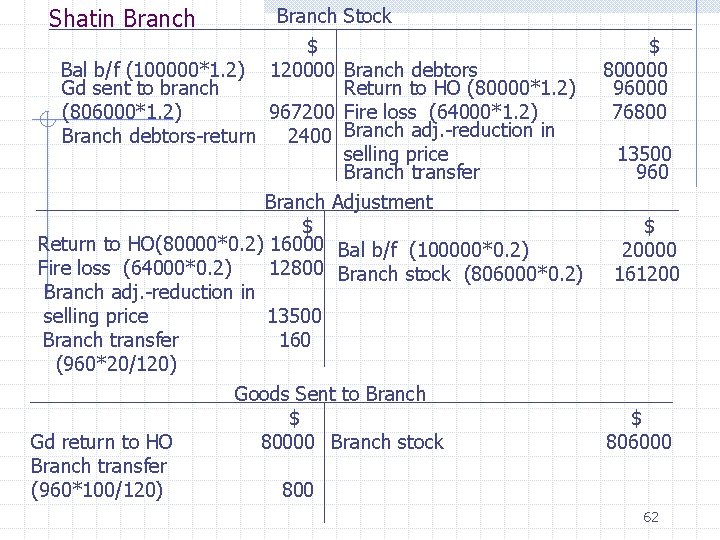The height and width of the screenshot is (540, 720).
Task: Click 'Fire loss (64000*1.2)' entry
Action: (440, 112)
